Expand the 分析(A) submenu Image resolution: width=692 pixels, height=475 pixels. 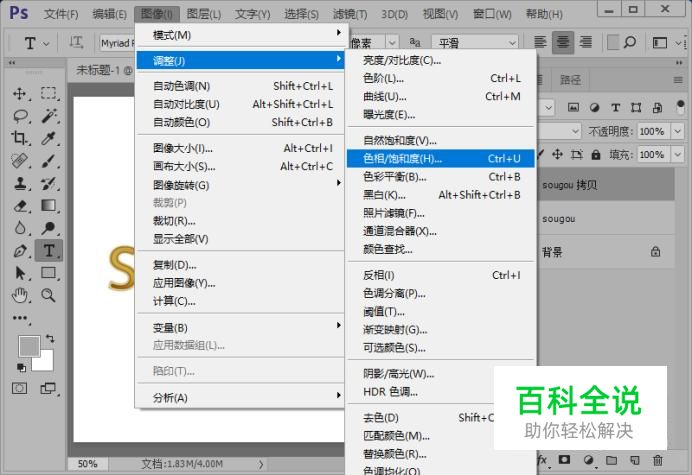click(x=242, y=397)
